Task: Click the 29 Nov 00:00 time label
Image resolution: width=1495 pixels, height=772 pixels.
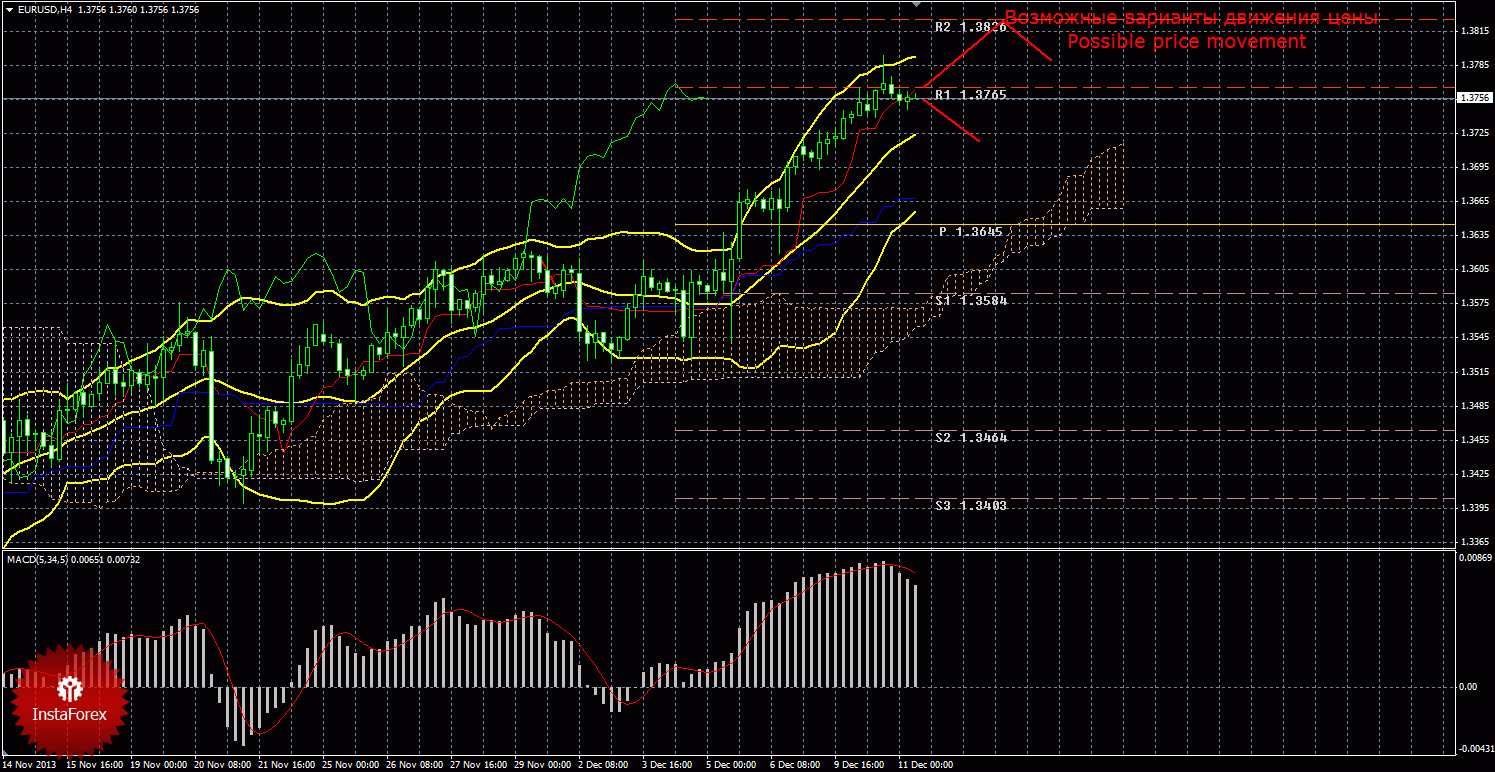Action: point(541,765)
